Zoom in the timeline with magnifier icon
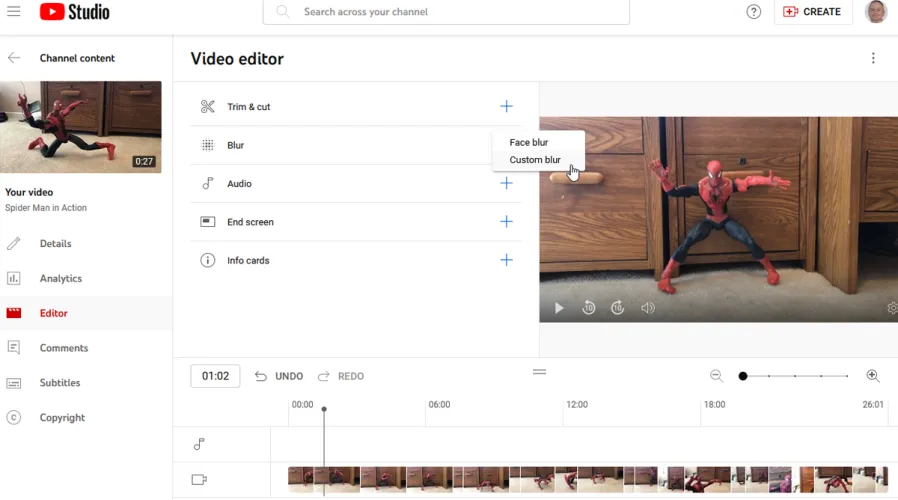898x500 pixels. click(x=872, y=376)
